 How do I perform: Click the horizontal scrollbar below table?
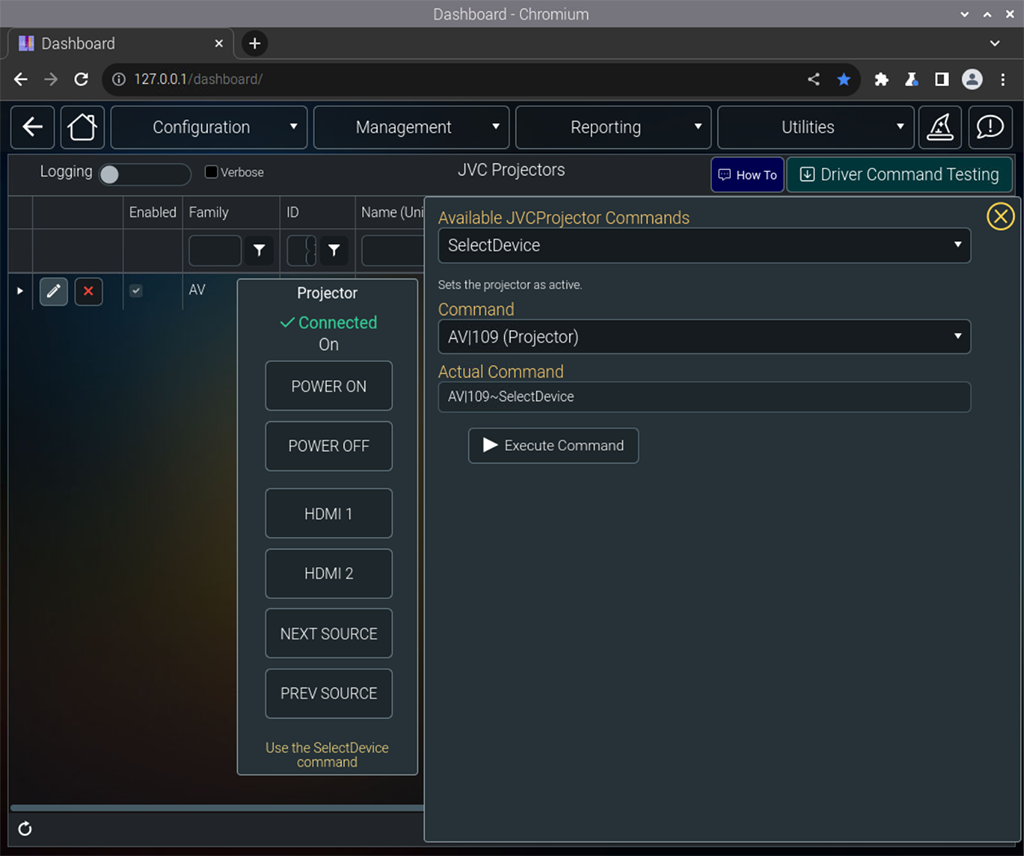click(217, 808)
